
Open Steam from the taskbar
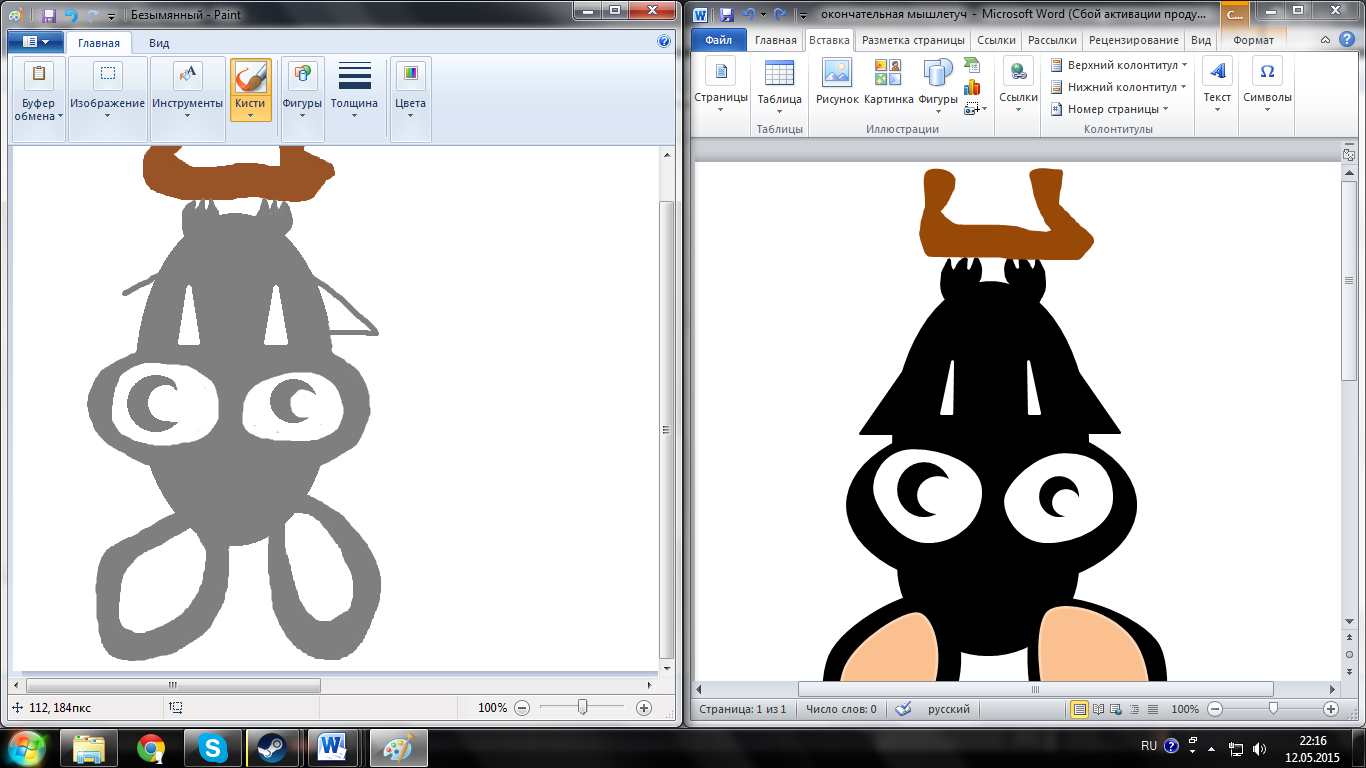pos(272,748)
